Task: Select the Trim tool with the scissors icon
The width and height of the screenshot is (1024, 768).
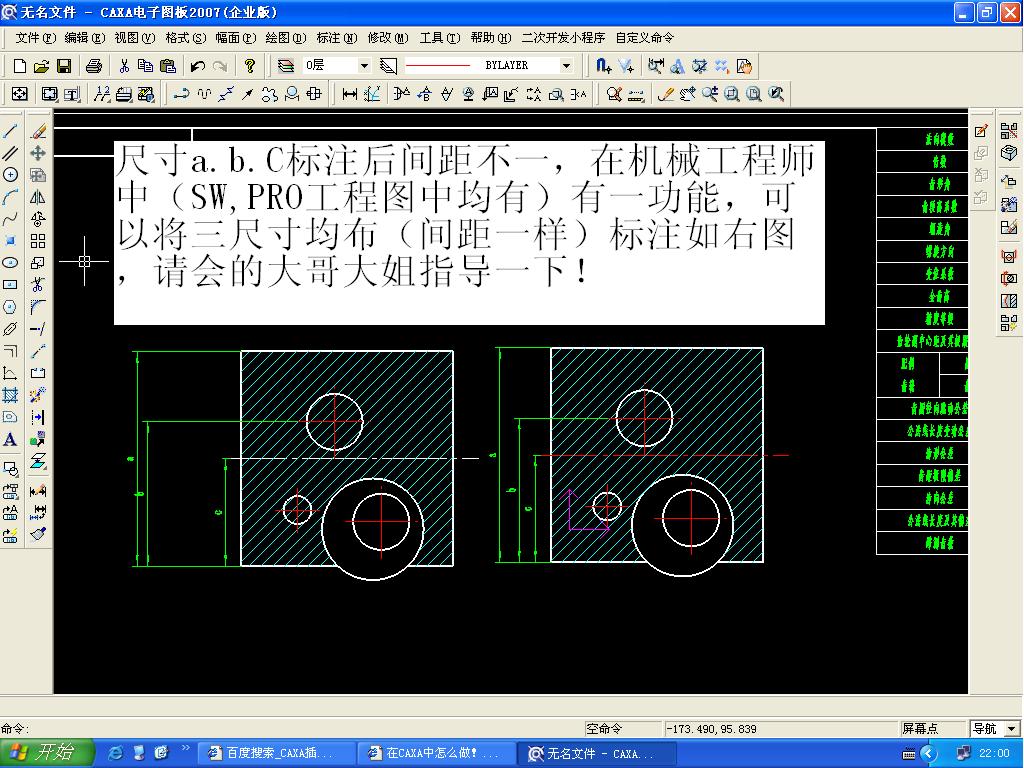Action: click(x=38, y=285)
